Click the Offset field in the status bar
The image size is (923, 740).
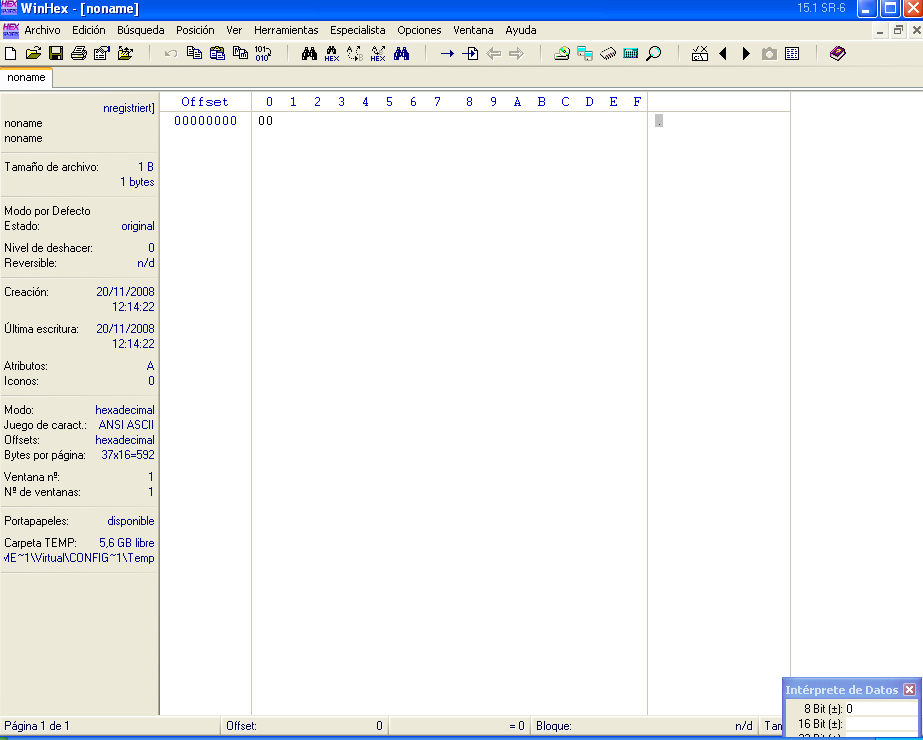(305, 726)
